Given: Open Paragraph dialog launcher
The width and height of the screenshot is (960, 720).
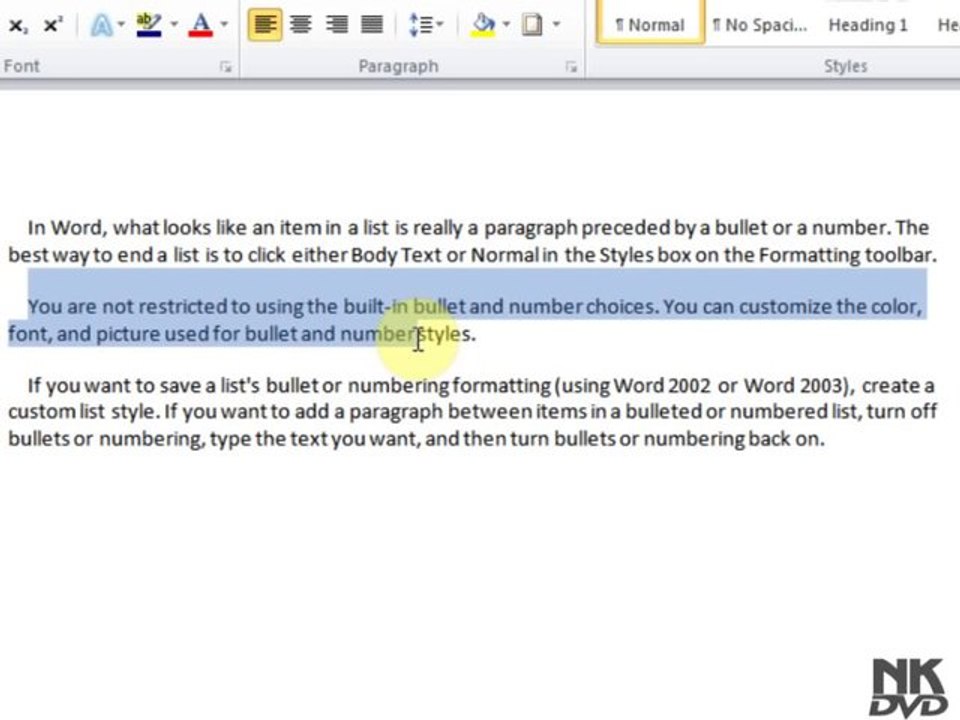Looking at the screenshot, I should click(x=571, y=67).
